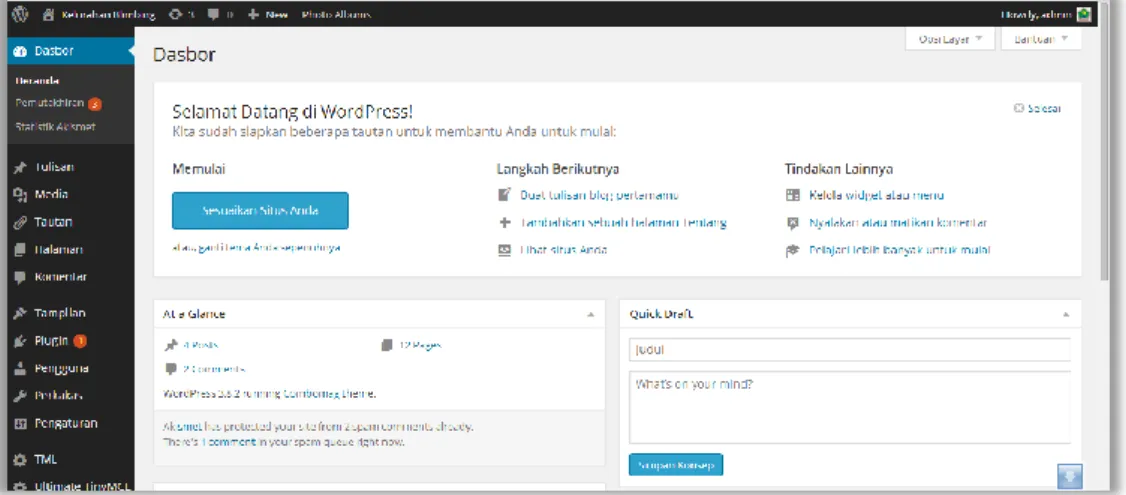Open the 12 Pages link

click(x=420, y=345)
